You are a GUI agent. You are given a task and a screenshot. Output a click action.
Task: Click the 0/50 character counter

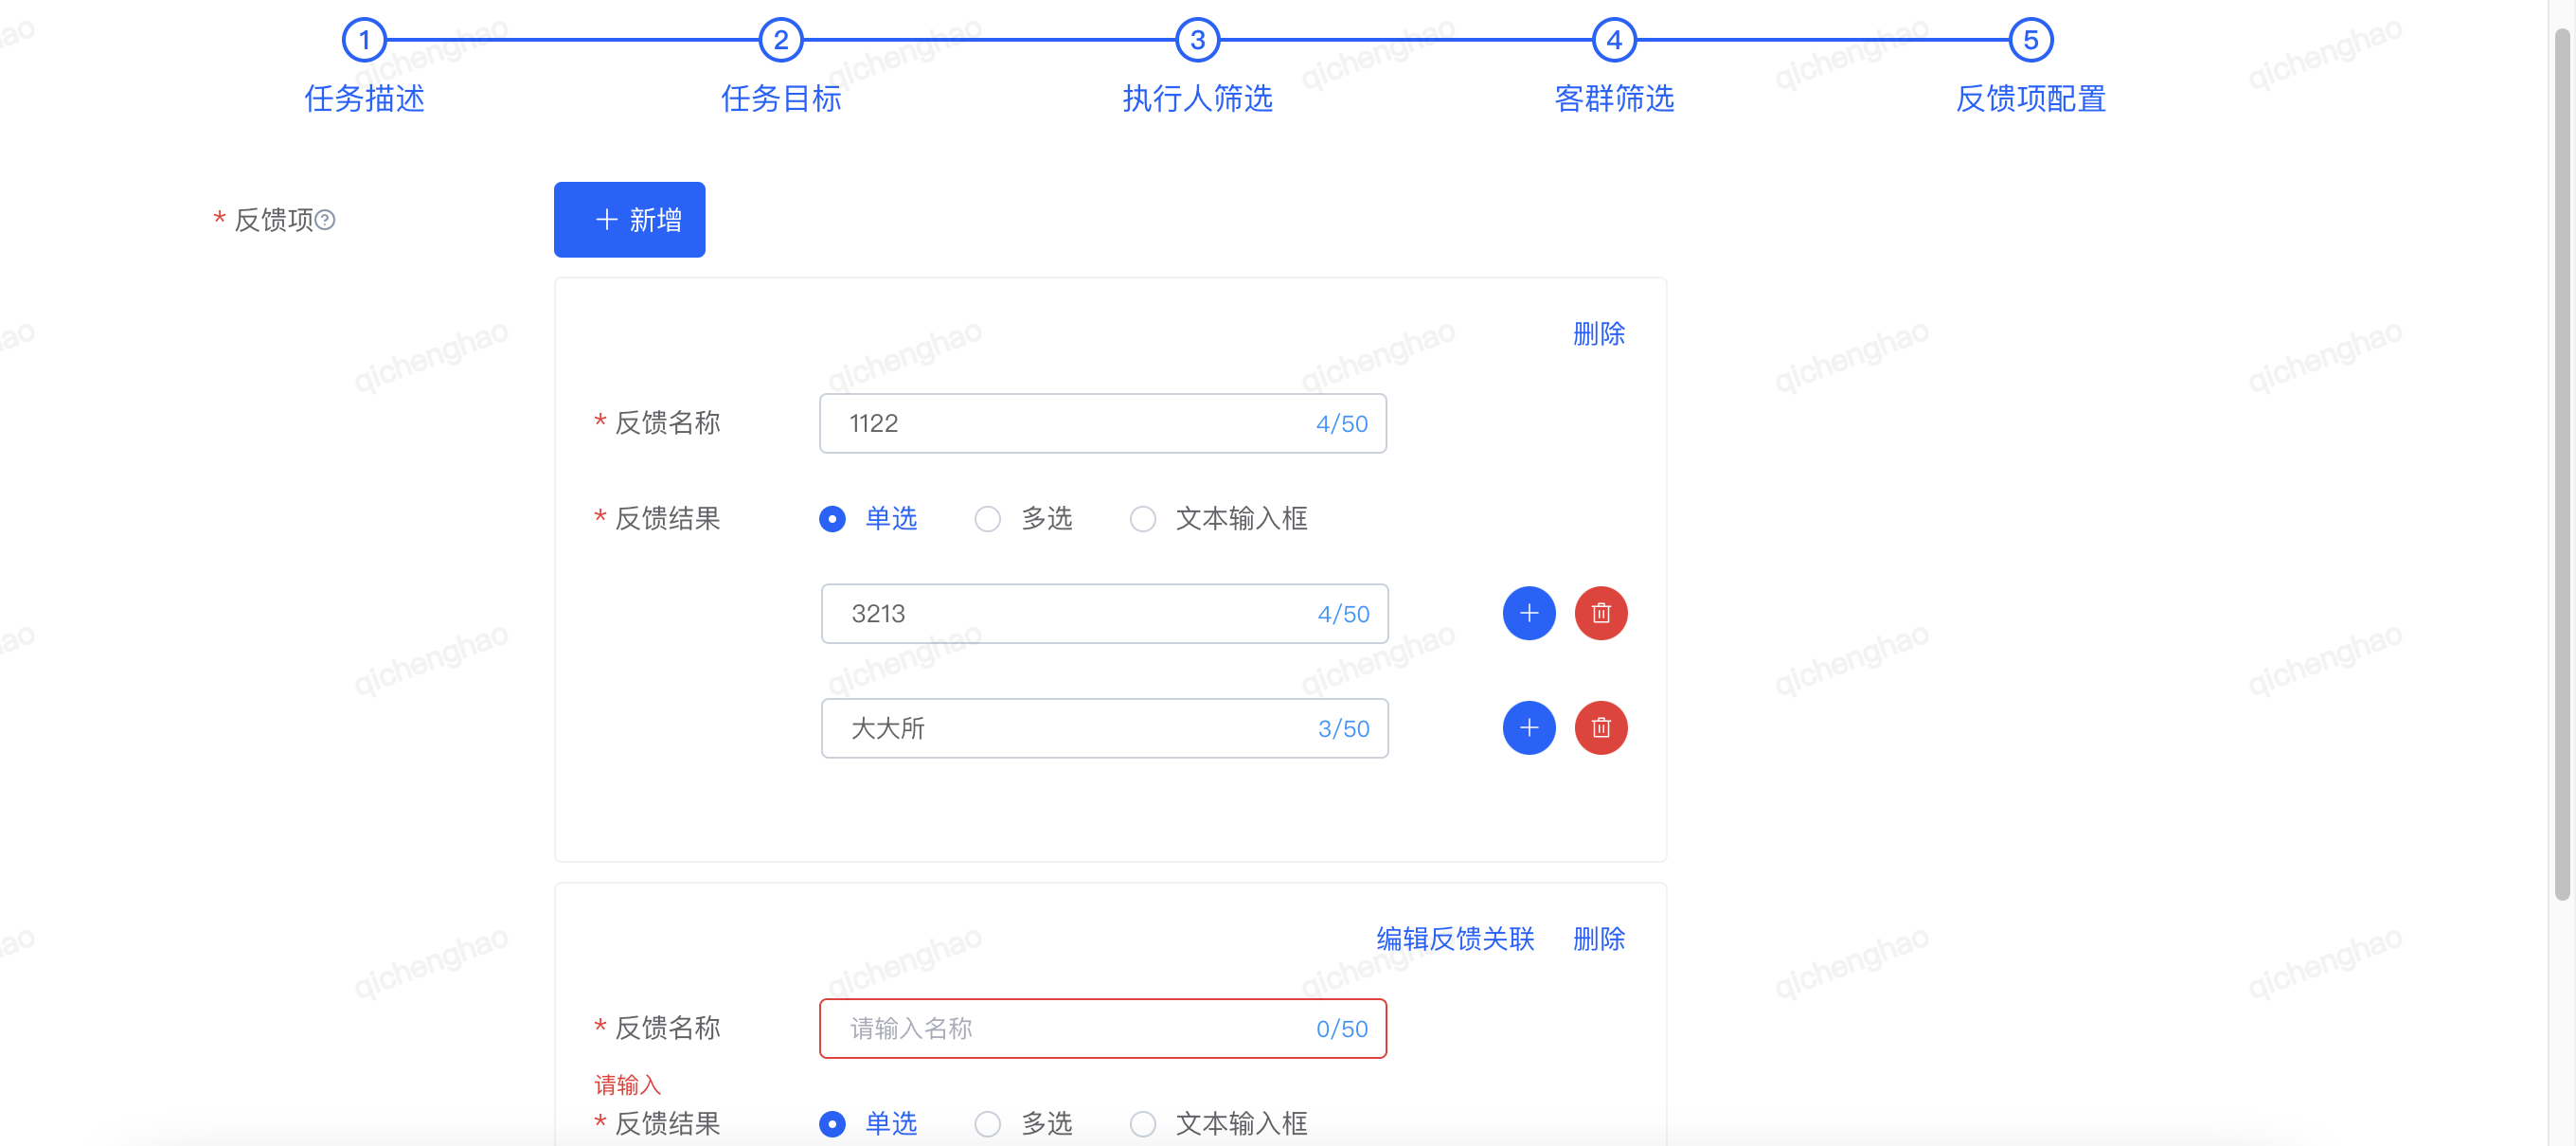pos(1341,1029)
